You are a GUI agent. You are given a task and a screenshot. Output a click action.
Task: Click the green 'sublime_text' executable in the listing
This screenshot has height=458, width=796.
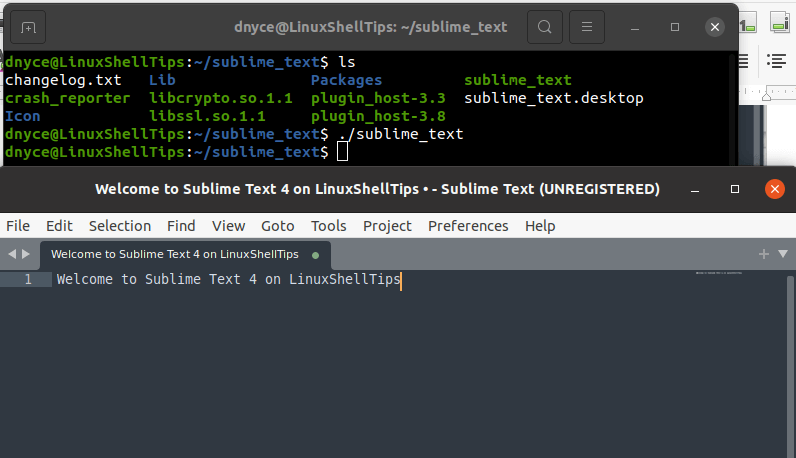518,80
